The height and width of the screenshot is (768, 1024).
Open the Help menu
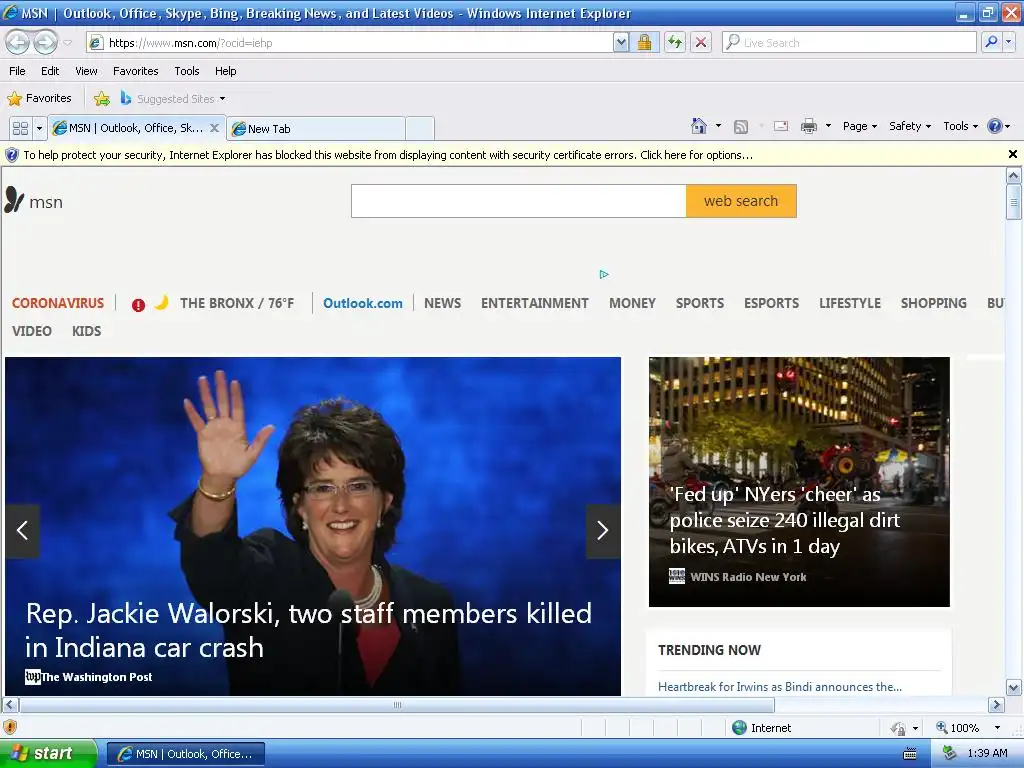(x=226, y=71)
